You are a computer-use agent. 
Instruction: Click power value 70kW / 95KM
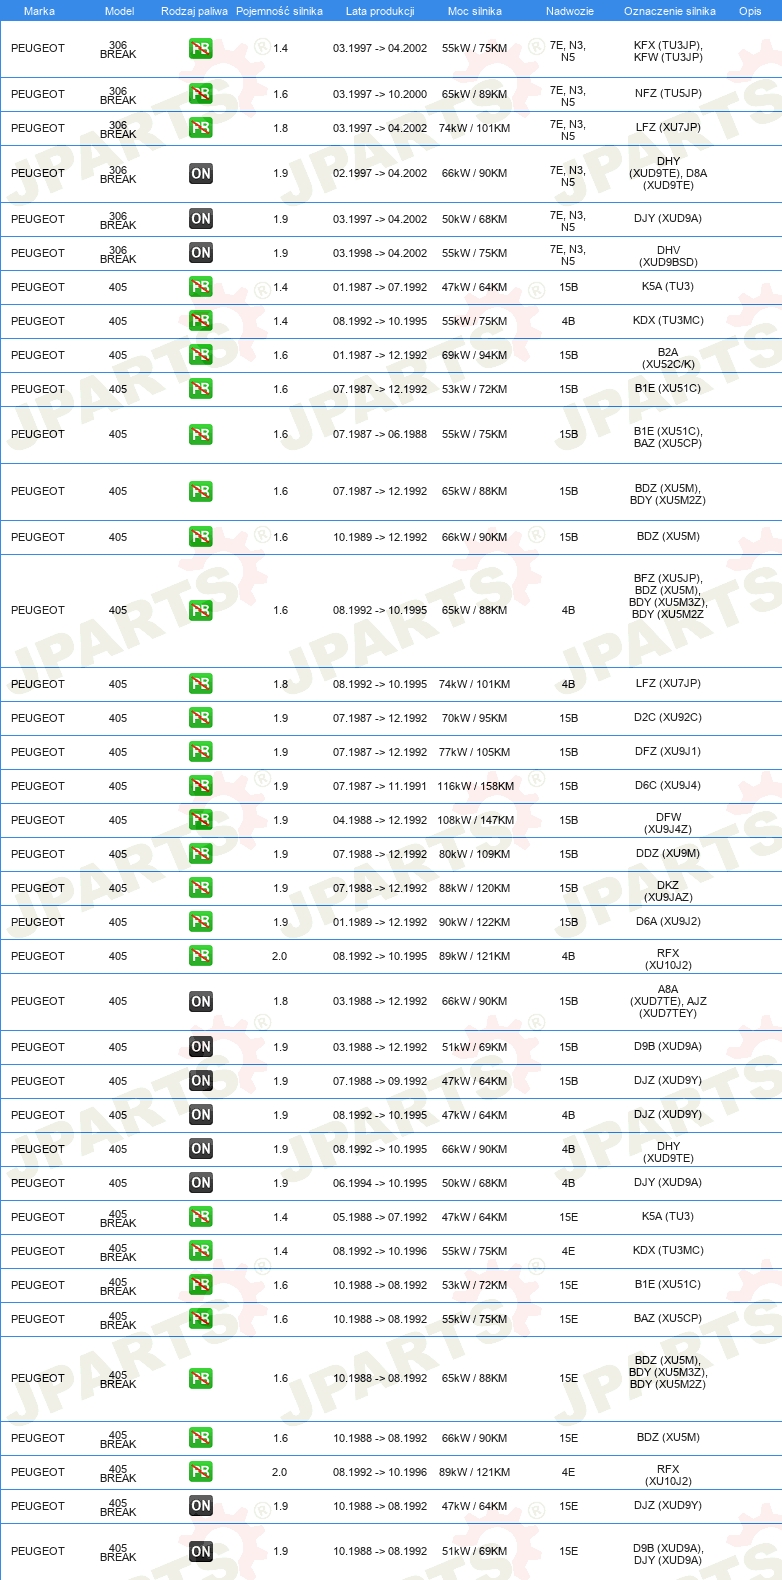point(475,718)
